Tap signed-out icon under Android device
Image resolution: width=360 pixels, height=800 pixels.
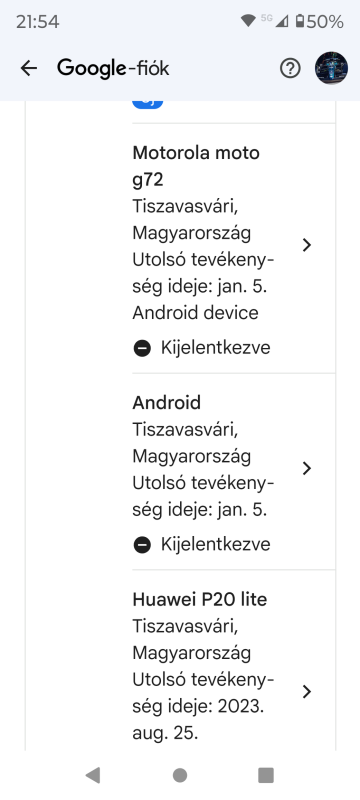pos(142,545)
